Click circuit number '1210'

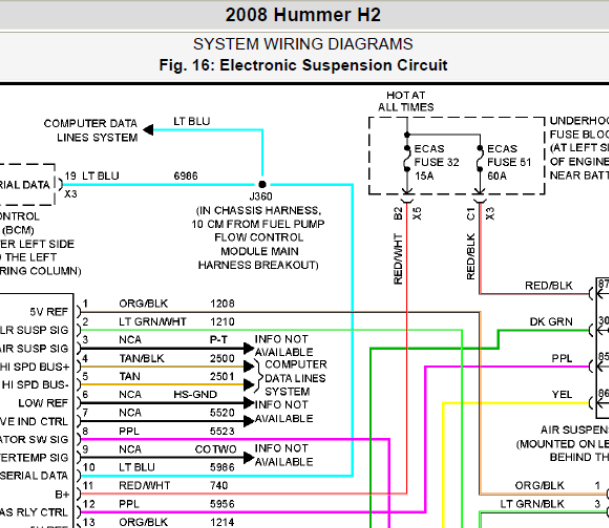pos(222,322)
